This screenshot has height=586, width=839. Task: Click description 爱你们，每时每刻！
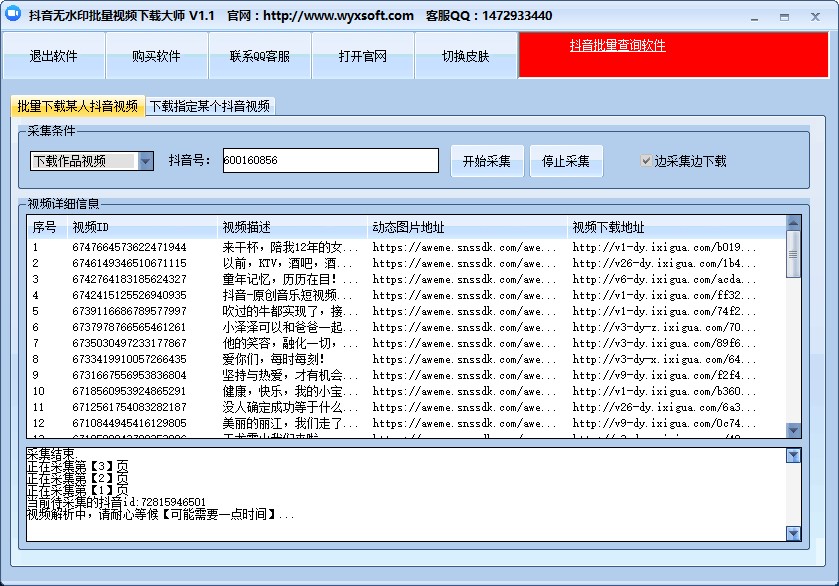273,359
